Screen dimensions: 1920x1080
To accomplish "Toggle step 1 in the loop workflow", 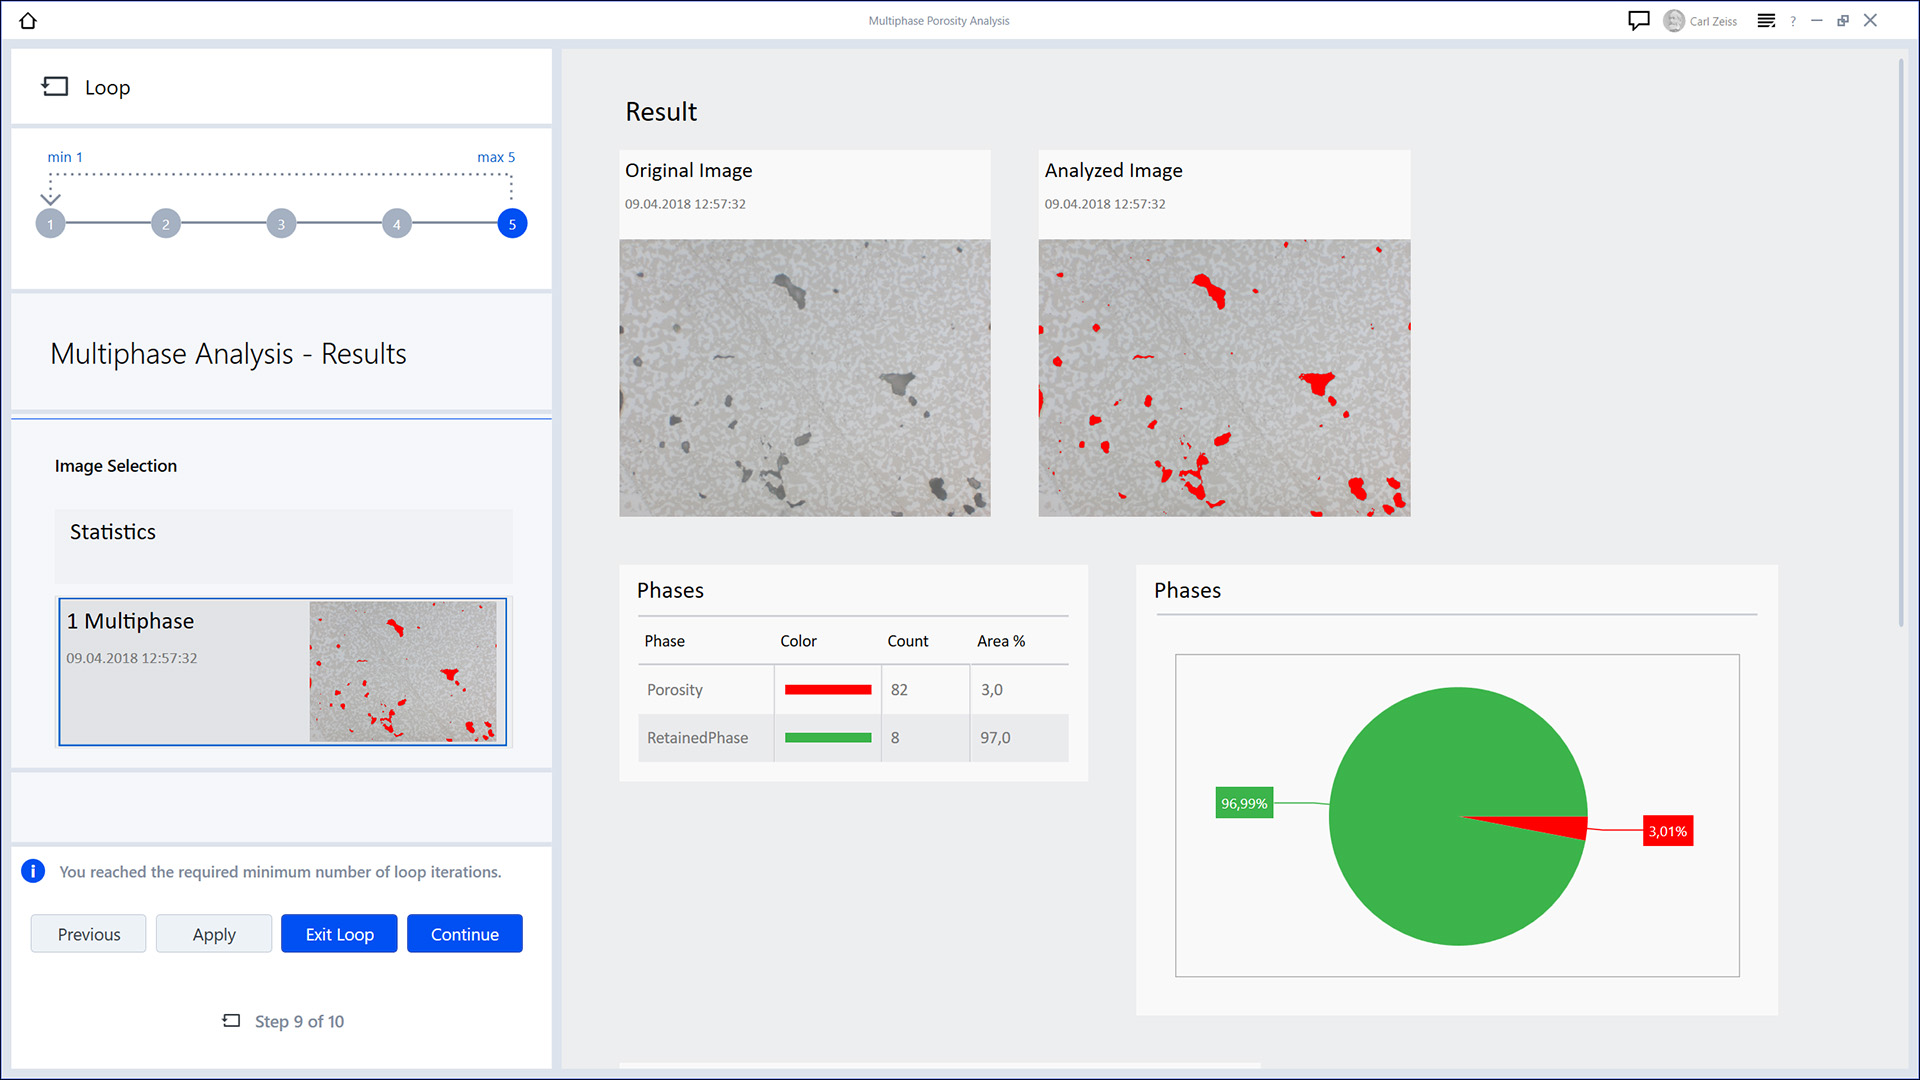I will [50, 223].
